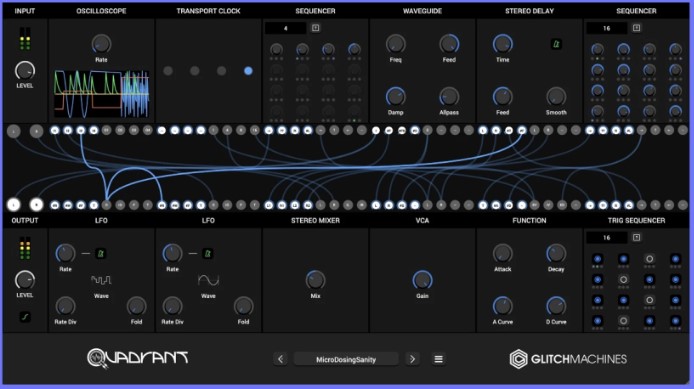The image size is (694, 389).
Task: Open the Trig Sequencer step count 16 field
Action: (606, 238)
